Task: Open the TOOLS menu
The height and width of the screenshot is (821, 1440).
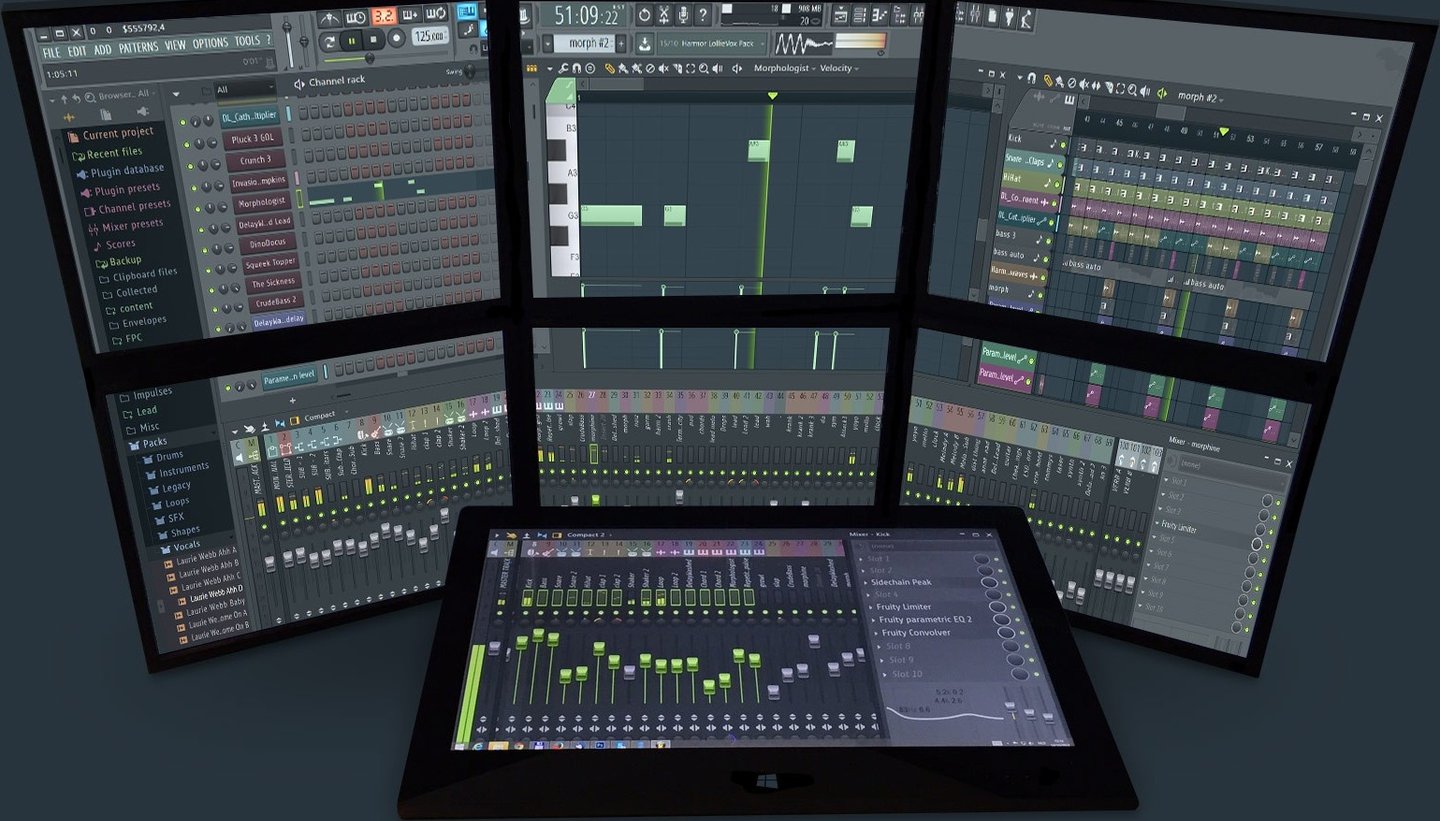Action: [246, 41]
